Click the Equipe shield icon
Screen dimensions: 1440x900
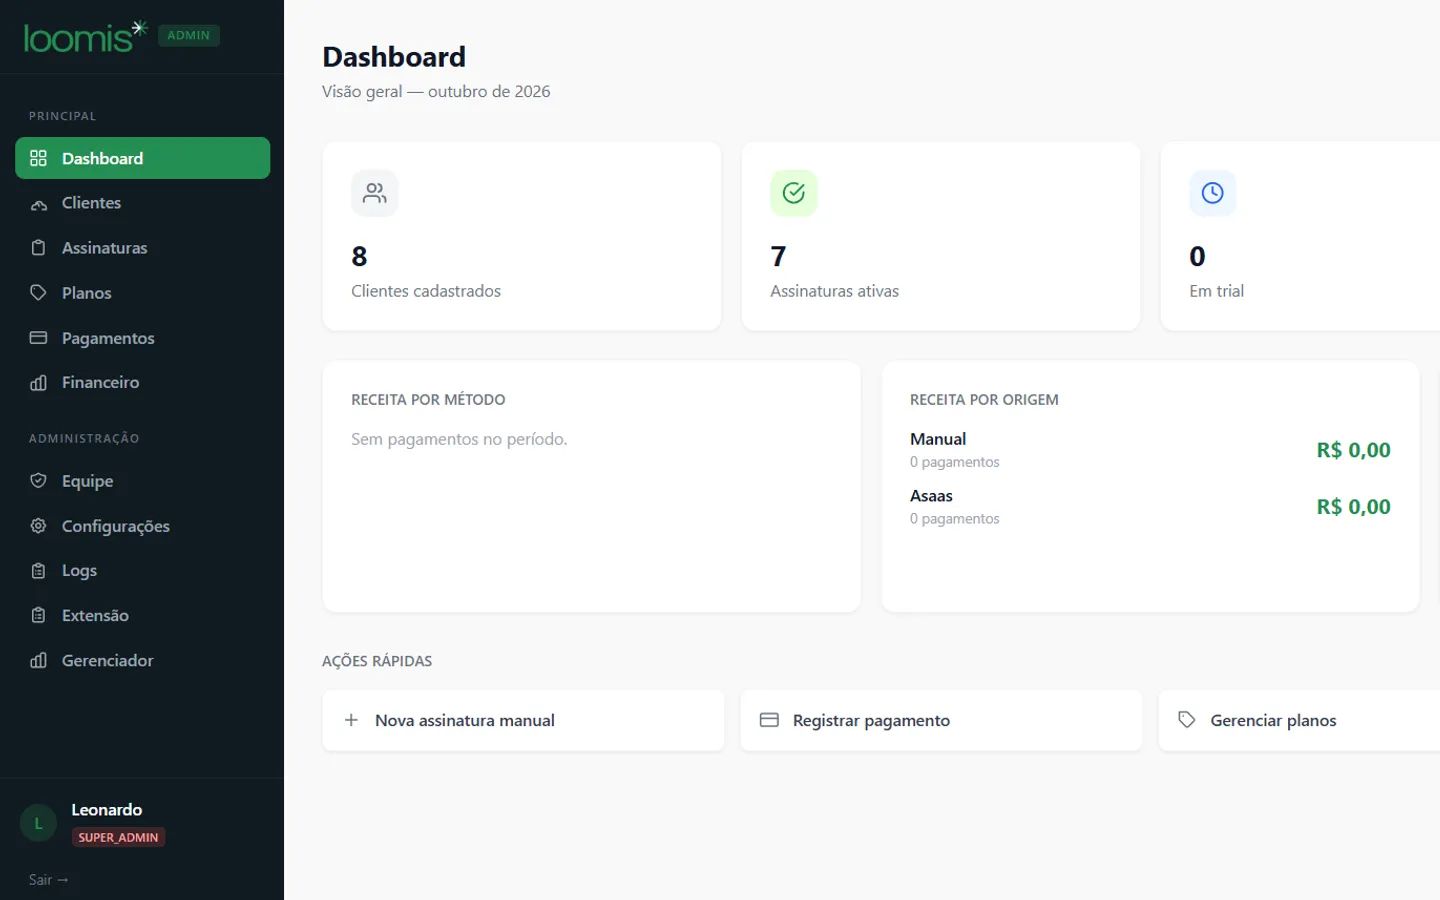click(38, 481)
